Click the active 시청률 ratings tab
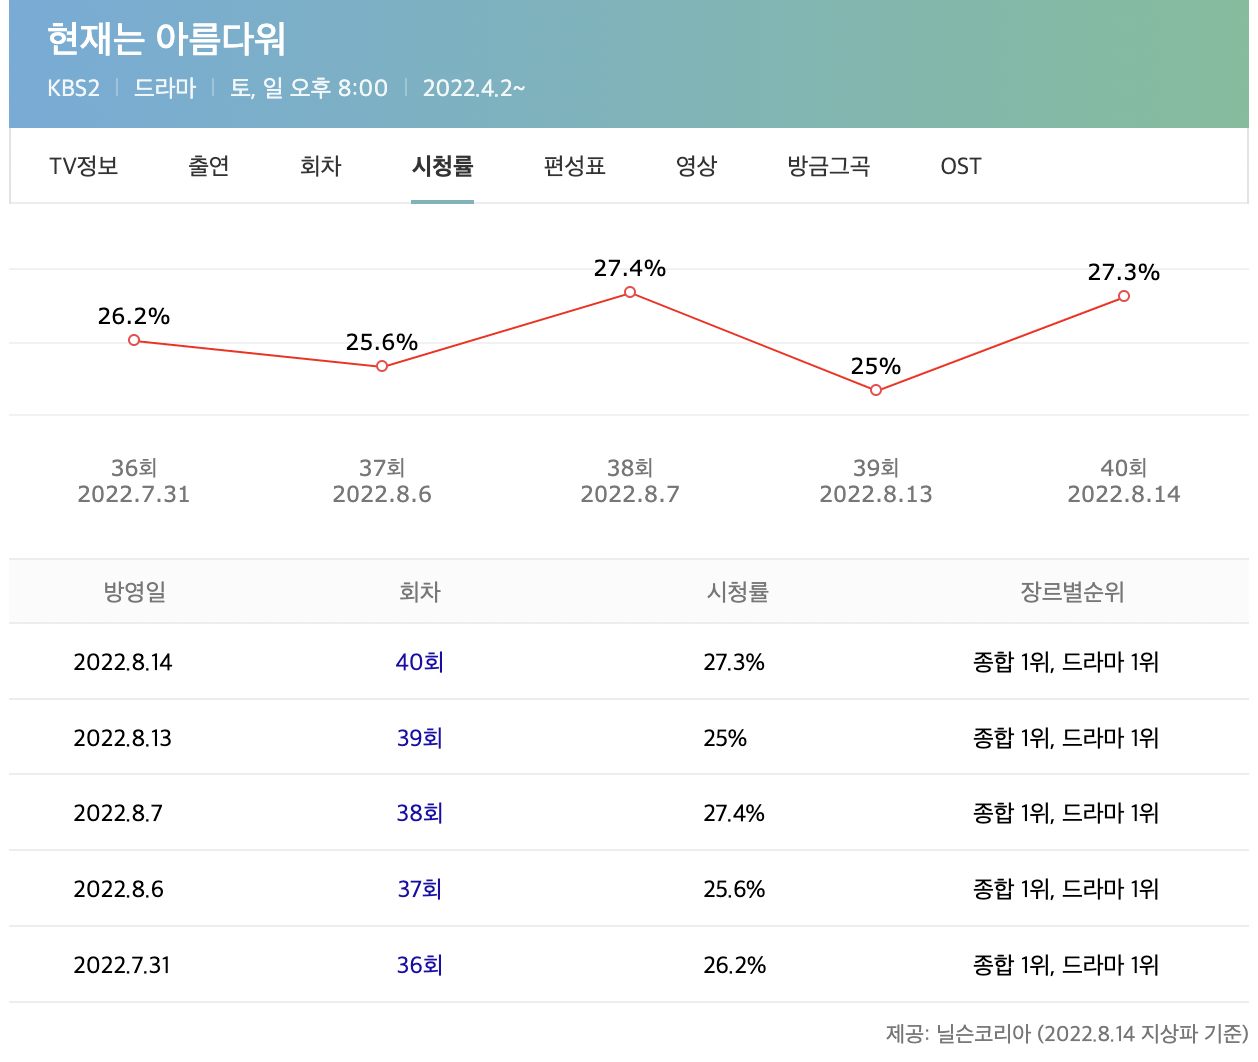Image resolution: width=1258 pixels, height=1062 pixels. point(442,167)
